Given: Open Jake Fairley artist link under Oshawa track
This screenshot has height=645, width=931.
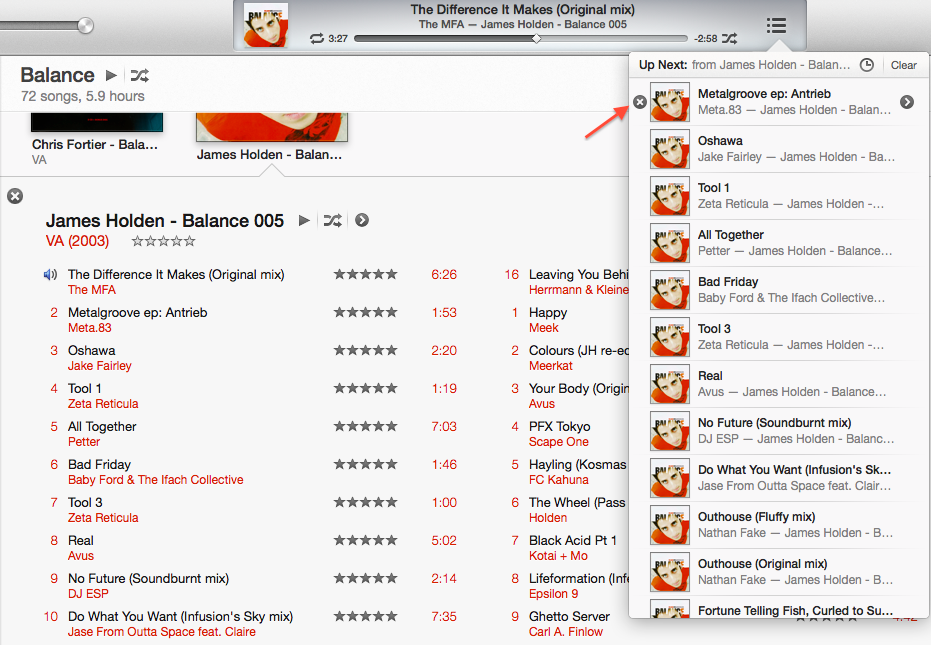Looking at the screenshot, I should coord(100,366).
